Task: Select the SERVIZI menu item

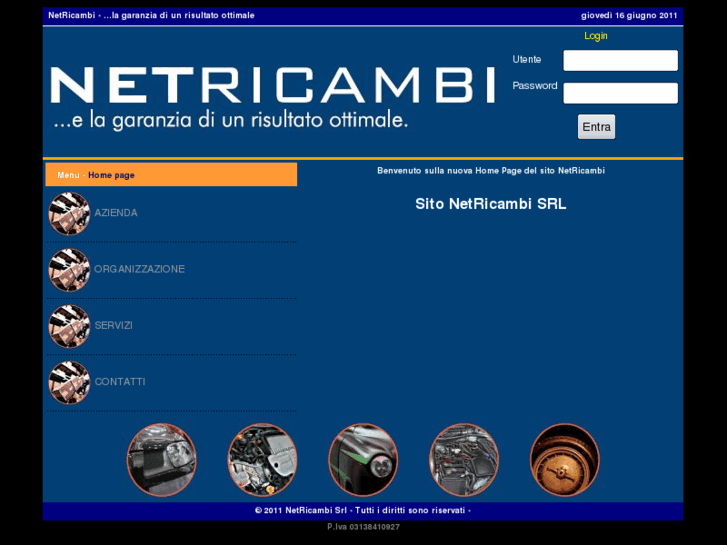Action: coord(114,326)
